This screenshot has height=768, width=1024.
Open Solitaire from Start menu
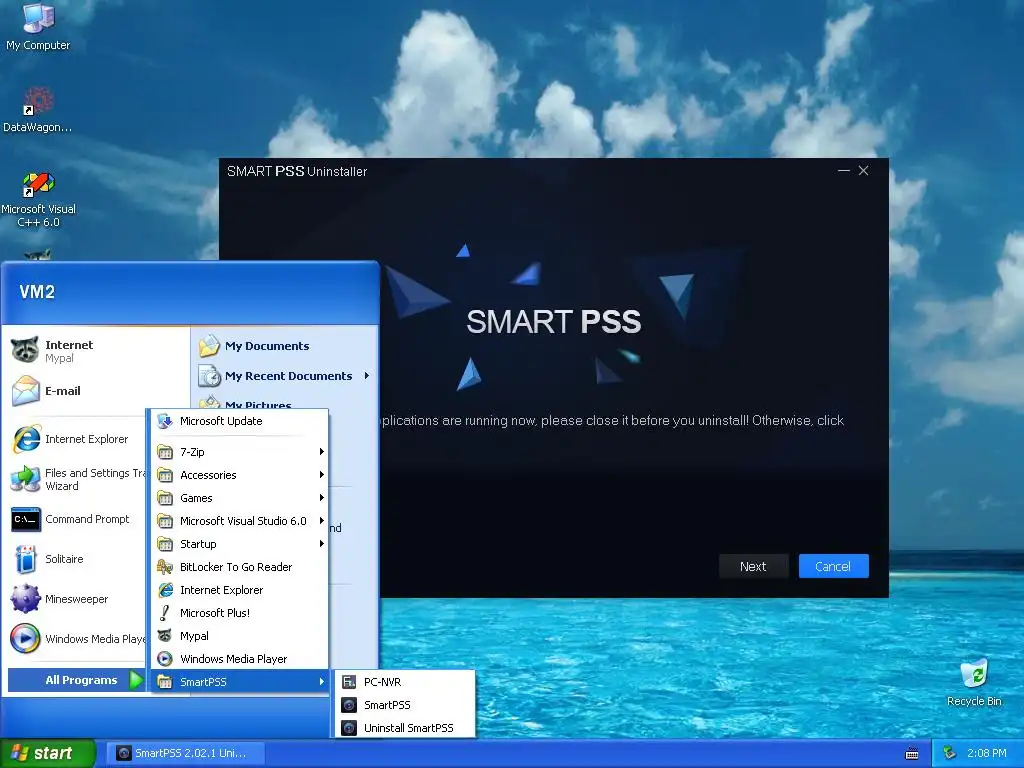tap(75, 559)
